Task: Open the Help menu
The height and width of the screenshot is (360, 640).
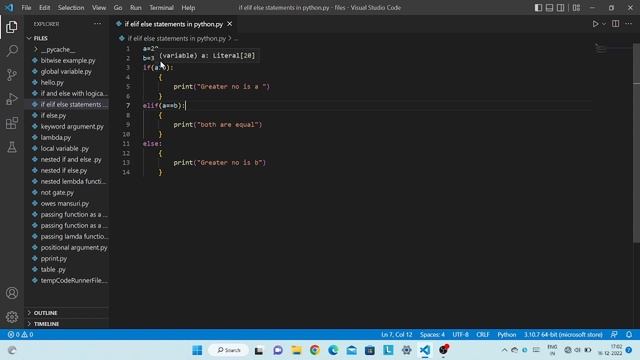Action: (188, 8)
